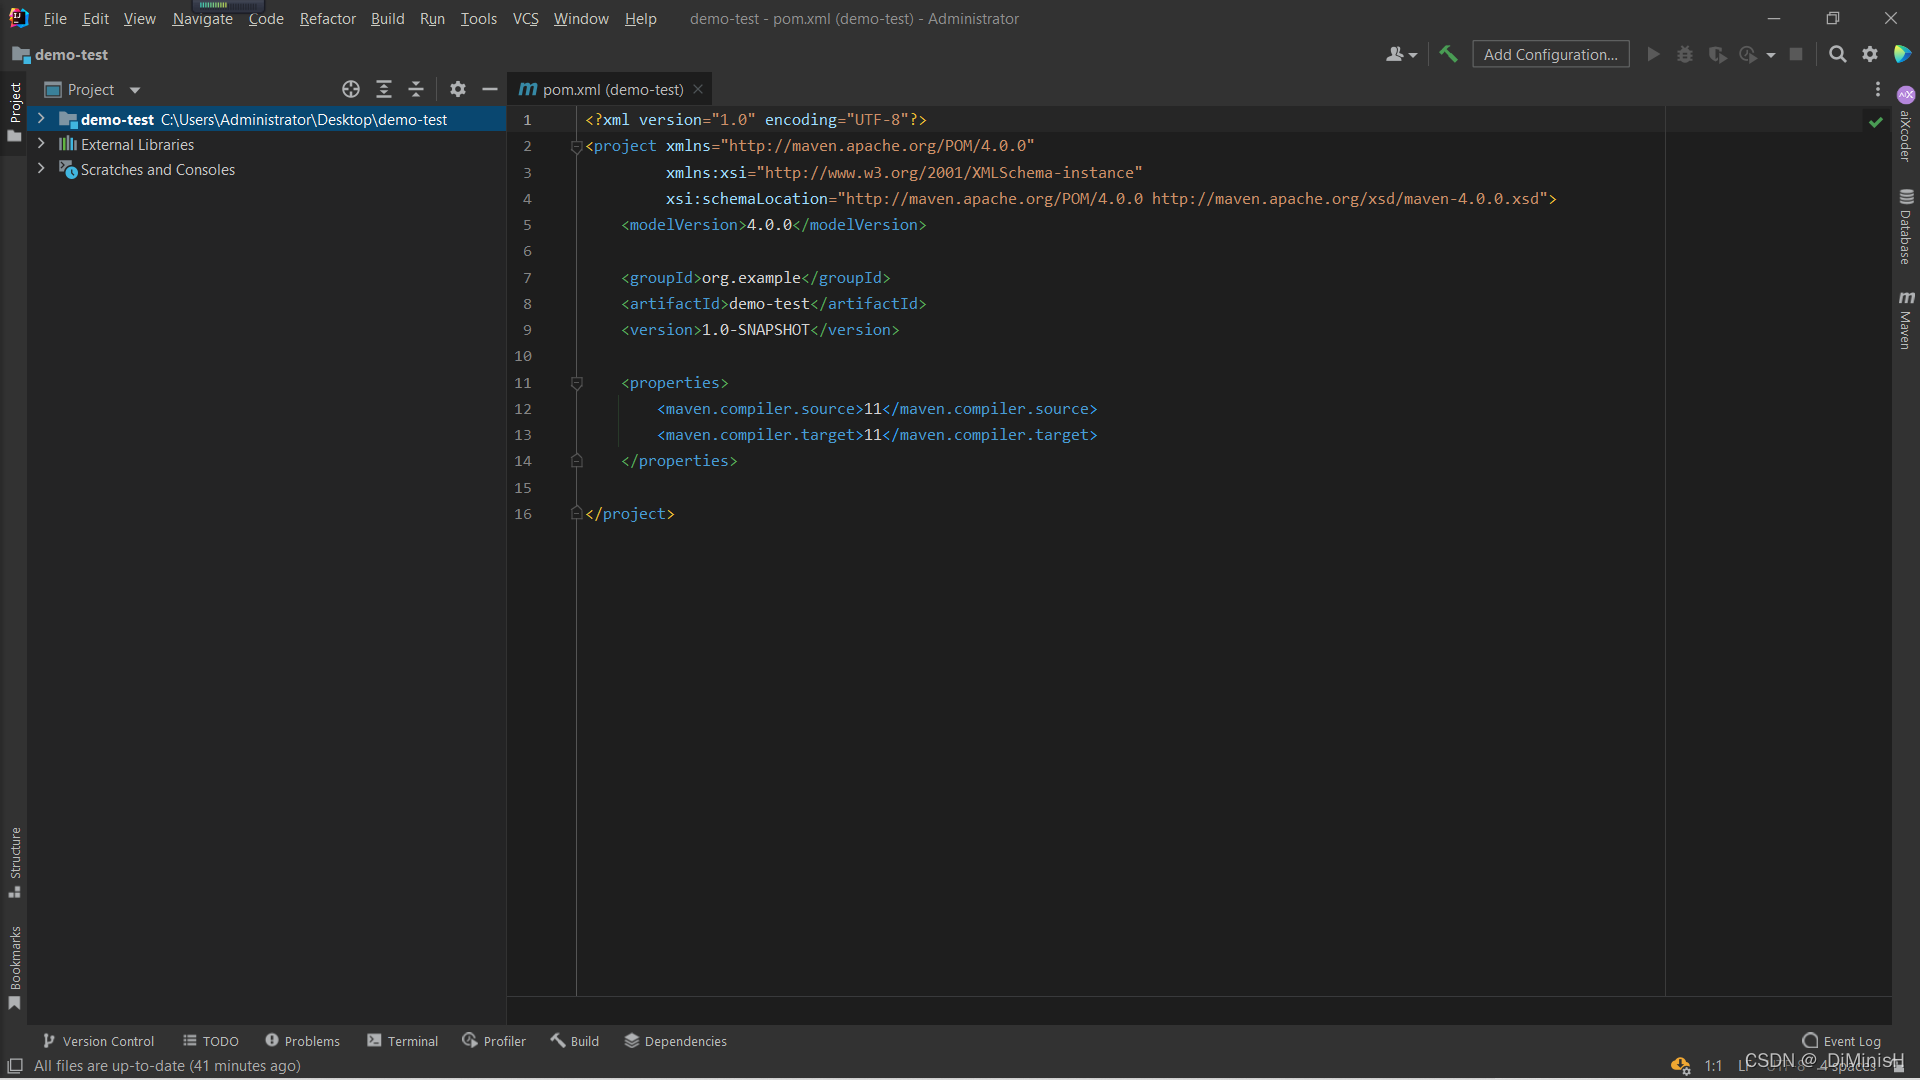Image resolution: width=1920 pixels, height=1080 pixels.
Task: Expand External Libraries tree node
Action: (x=41, y=144)
